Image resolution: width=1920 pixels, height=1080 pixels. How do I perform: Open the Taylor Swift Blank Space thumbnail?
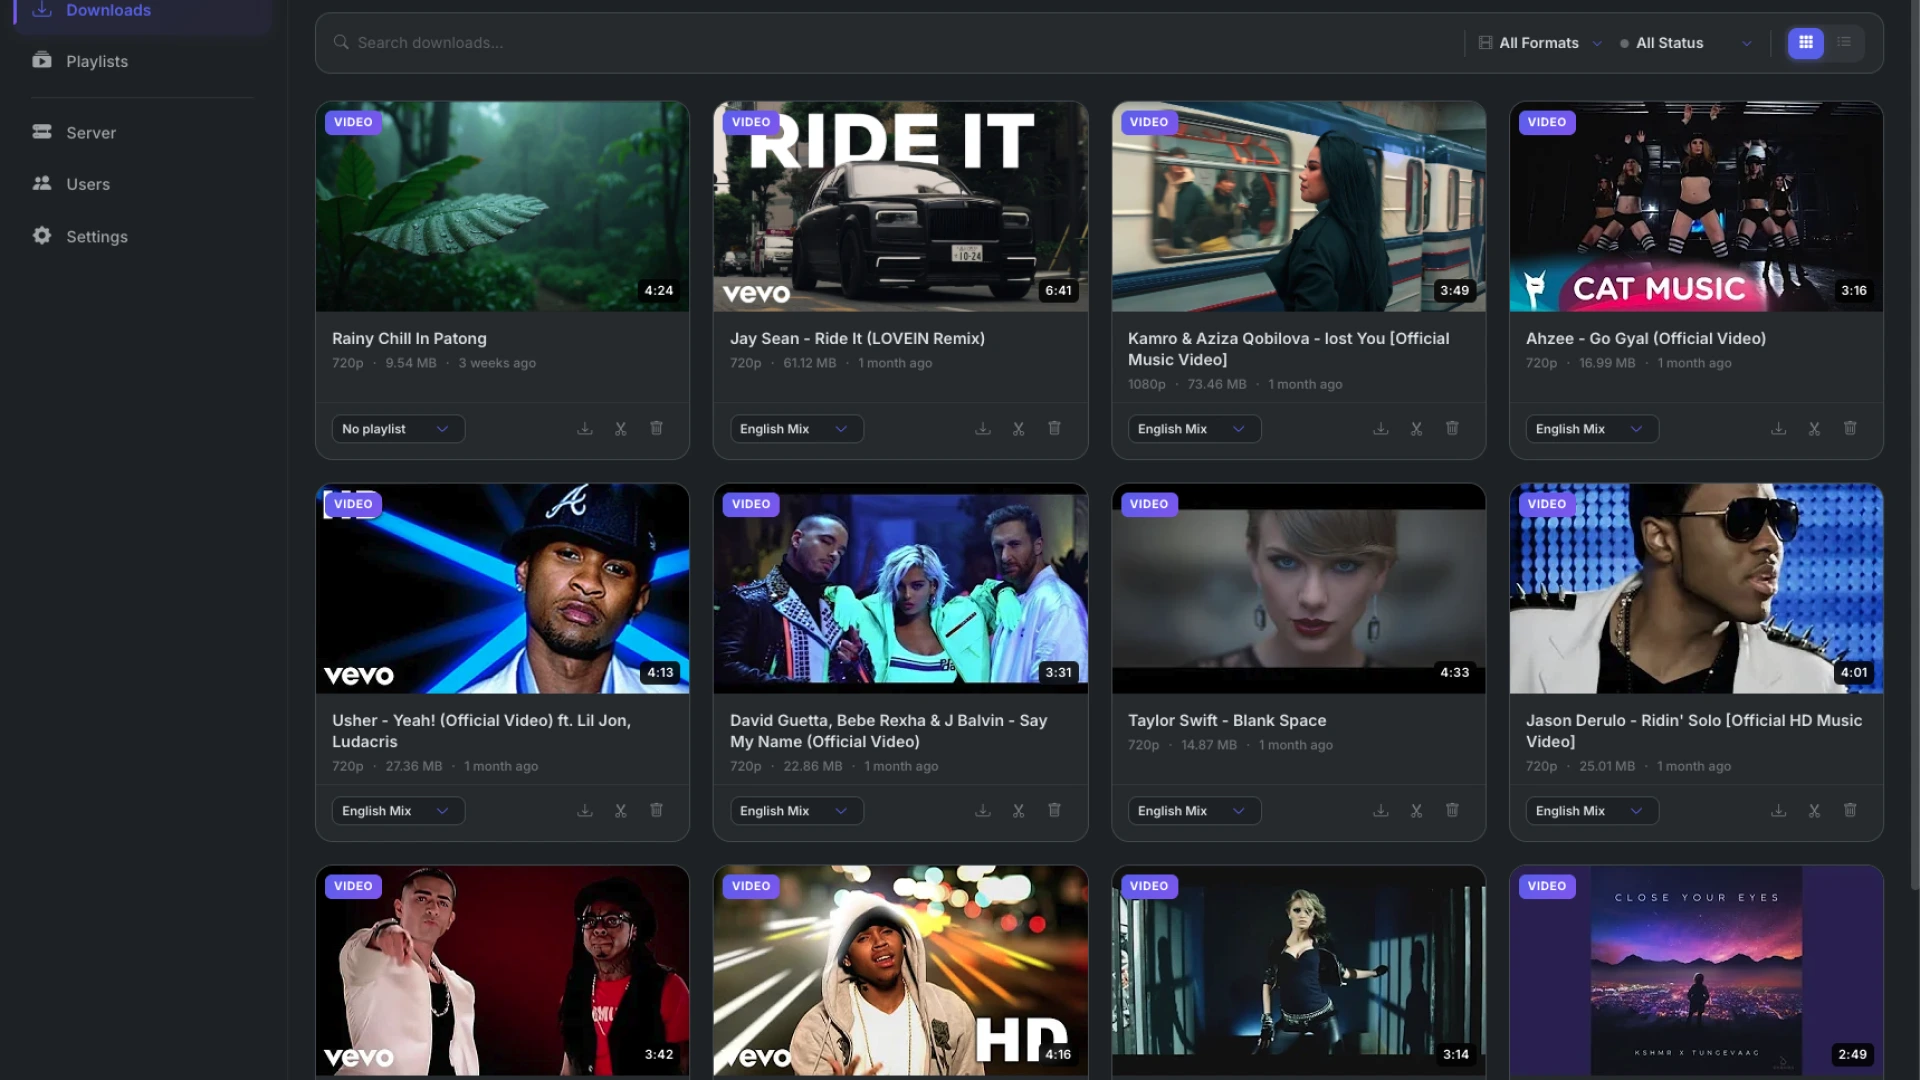1298,588
